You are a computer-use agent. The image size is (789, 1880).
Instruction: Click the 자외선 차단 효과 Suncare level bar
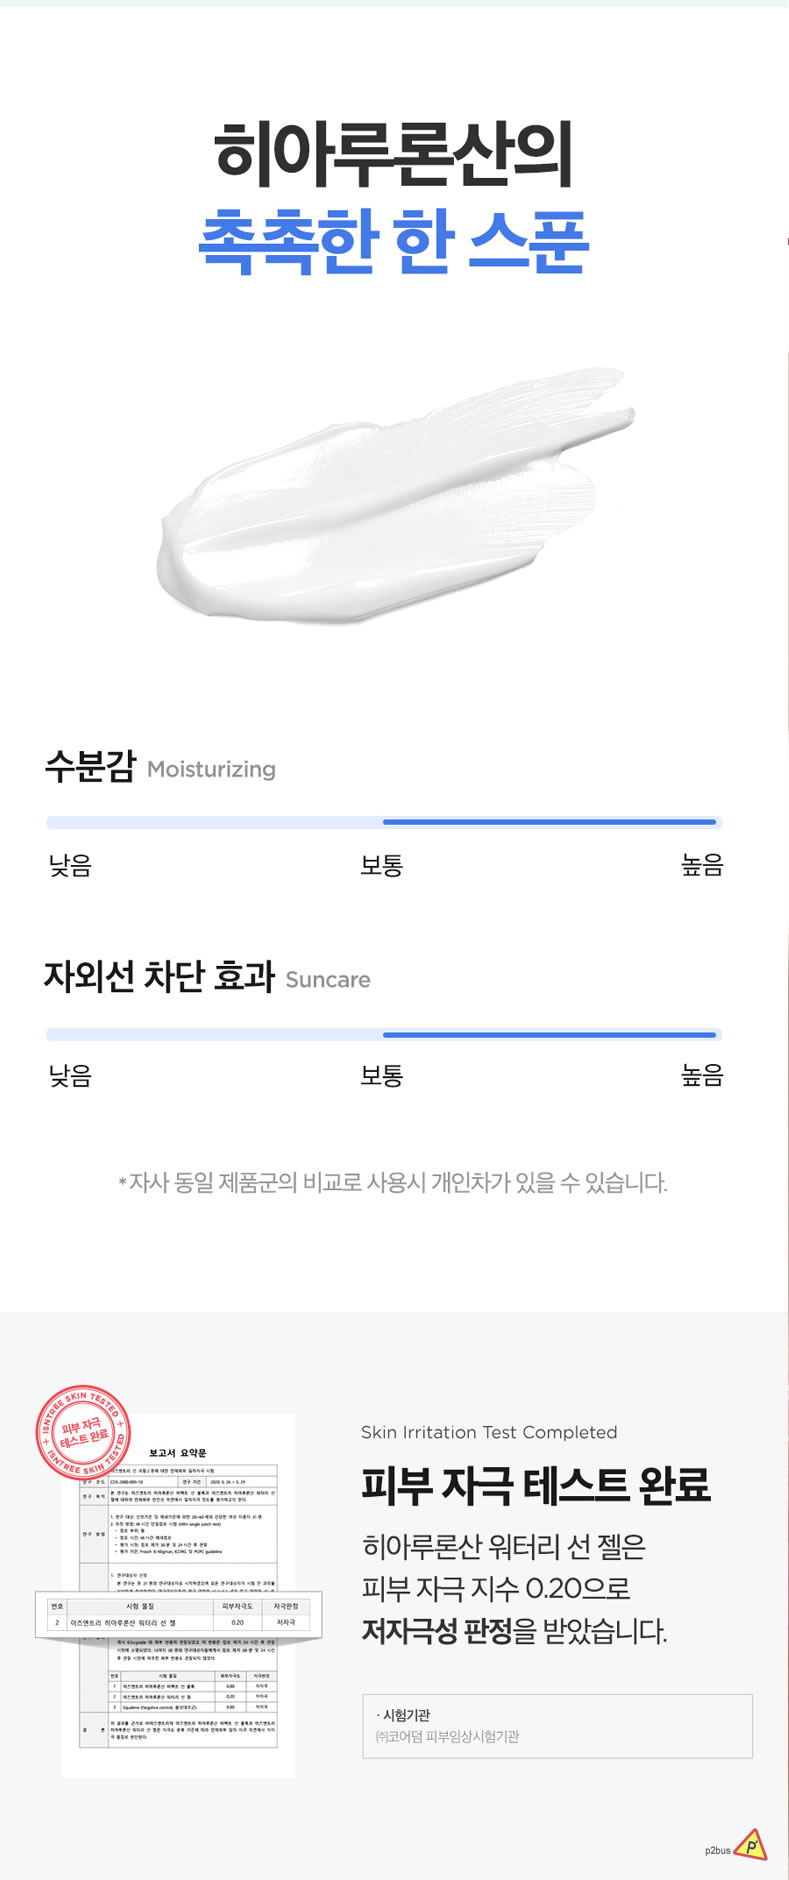(x=384, y=1034)
